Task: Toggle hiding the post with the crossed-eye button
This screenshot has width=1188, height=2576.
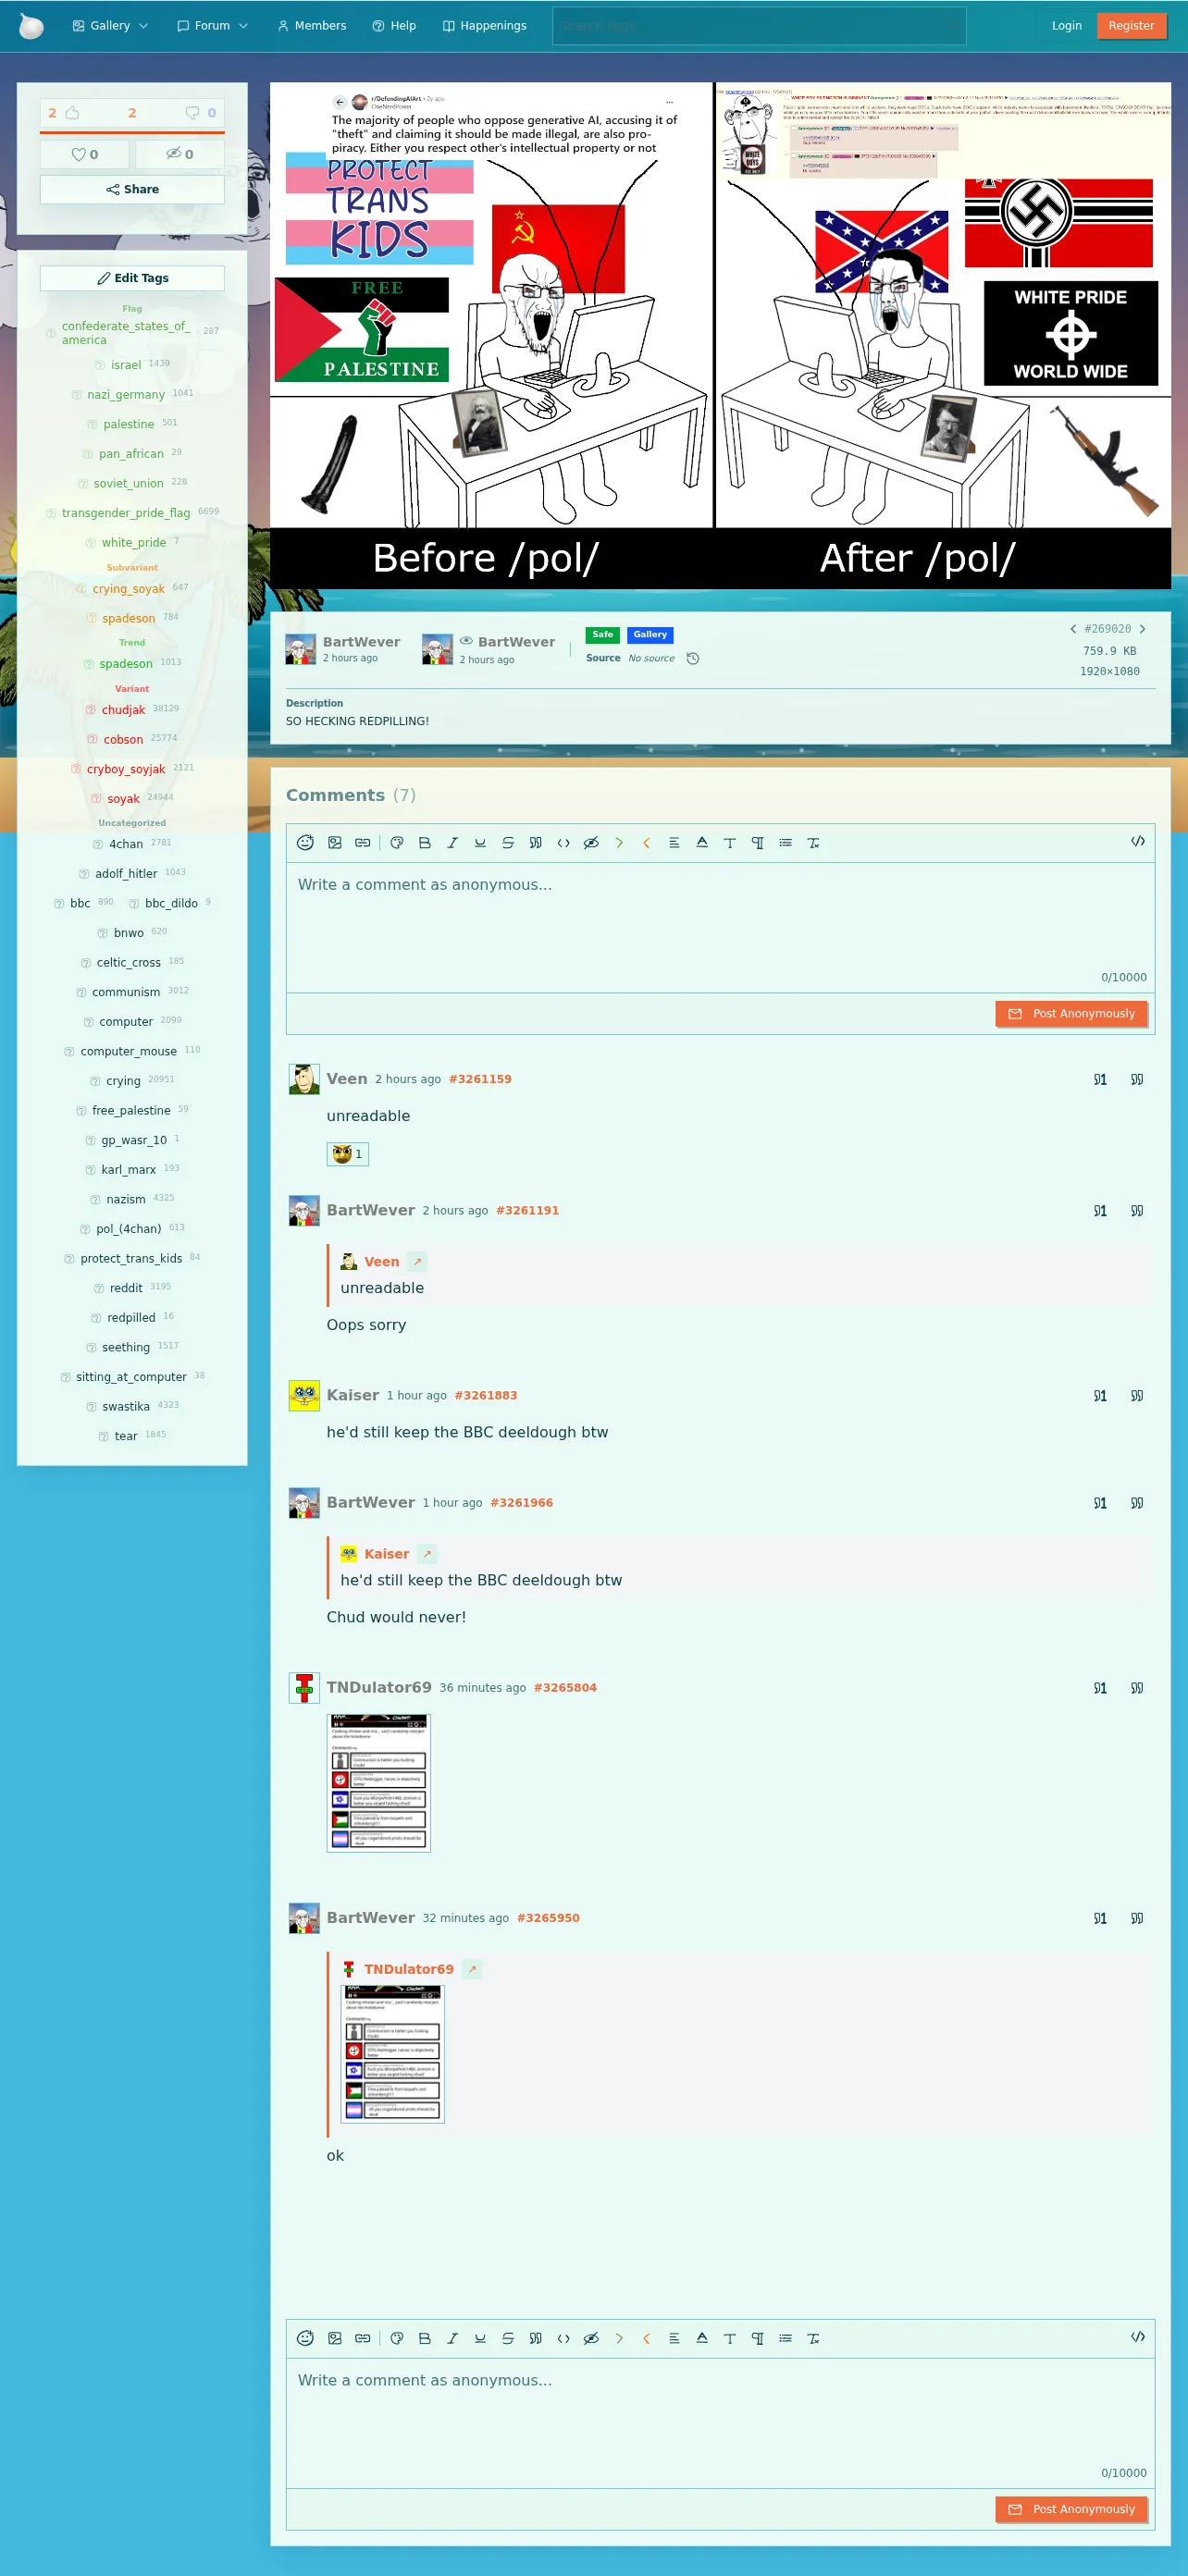Action: click(x=180, y=154)
